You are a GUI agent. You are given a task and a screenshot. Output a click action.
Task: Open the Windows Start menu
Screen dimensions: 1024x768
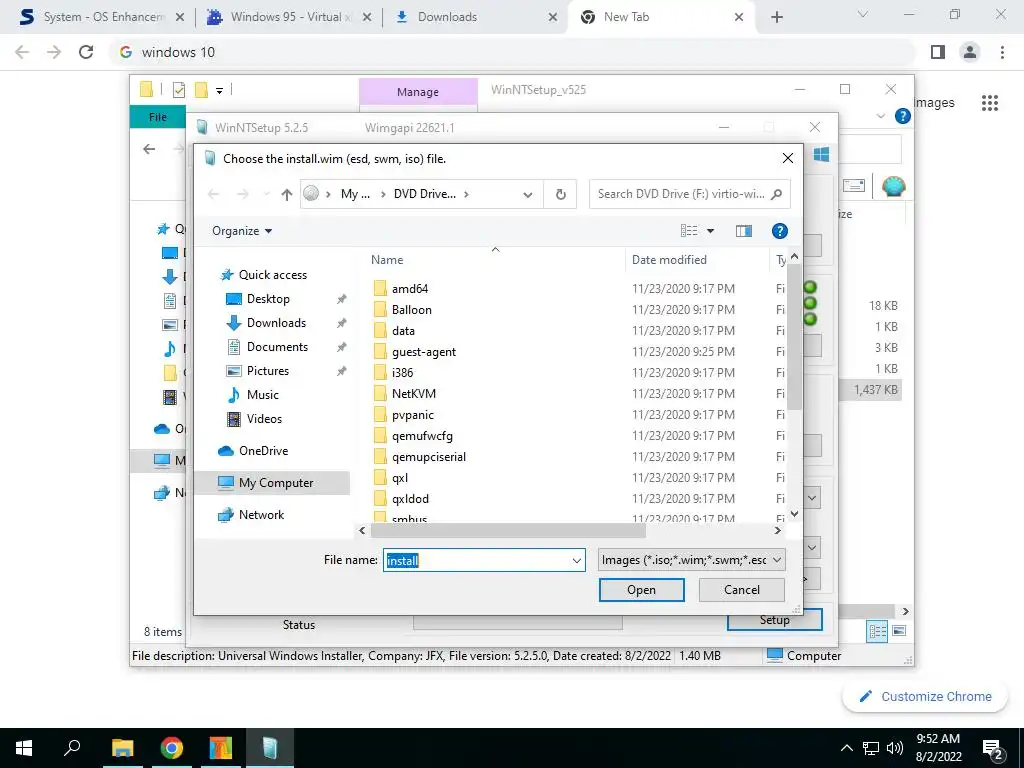point(24,748)
